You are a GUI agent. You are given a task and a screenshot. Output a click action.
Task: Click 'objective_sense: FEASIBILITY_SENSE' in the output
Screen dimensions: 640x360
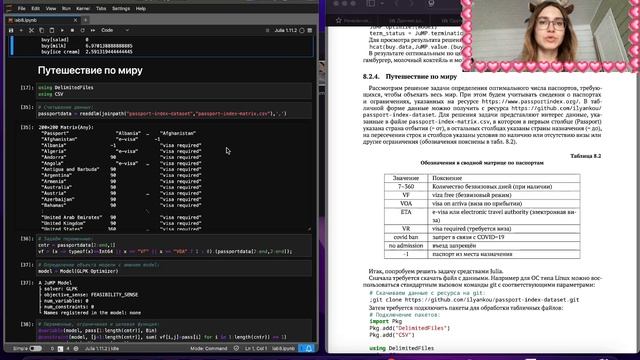pos(91,294)
